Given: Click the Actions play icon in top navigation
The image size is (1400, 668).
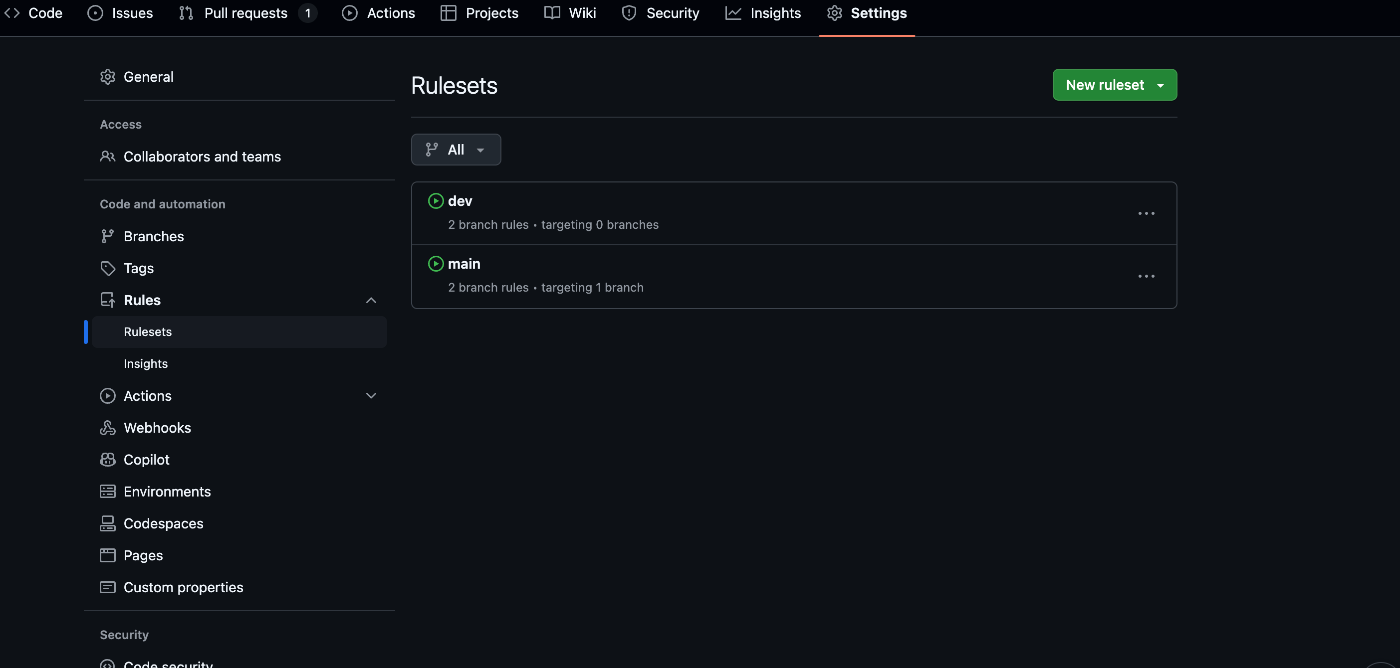Looking at the screenshot, I should point(350,13).
